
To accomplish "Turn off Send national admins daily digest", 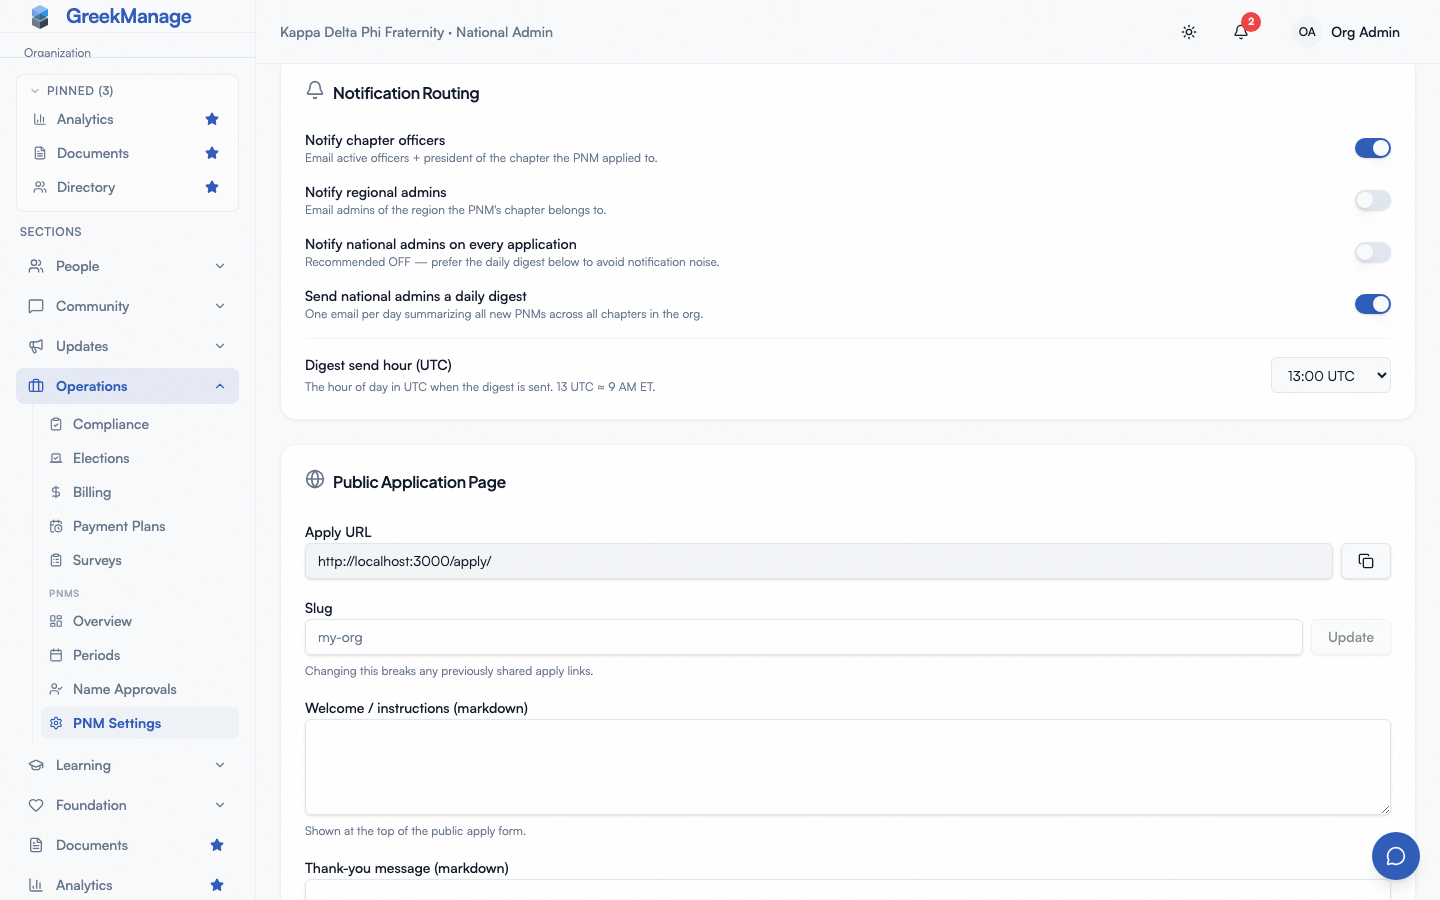I will [1373, 304].
